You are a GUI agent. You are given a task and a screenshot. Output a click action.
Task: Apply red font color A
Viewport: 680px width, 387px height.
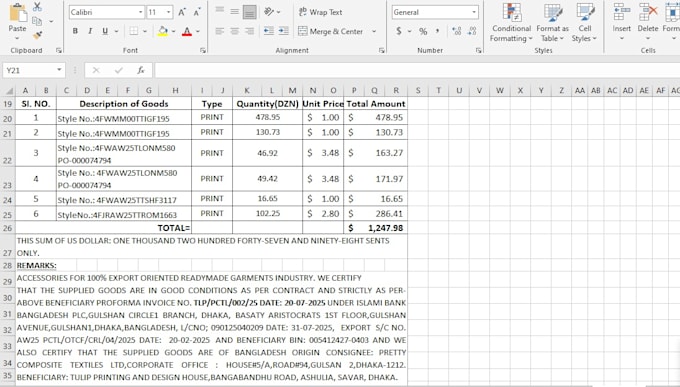pyautogui.click(x=187, y=31)
